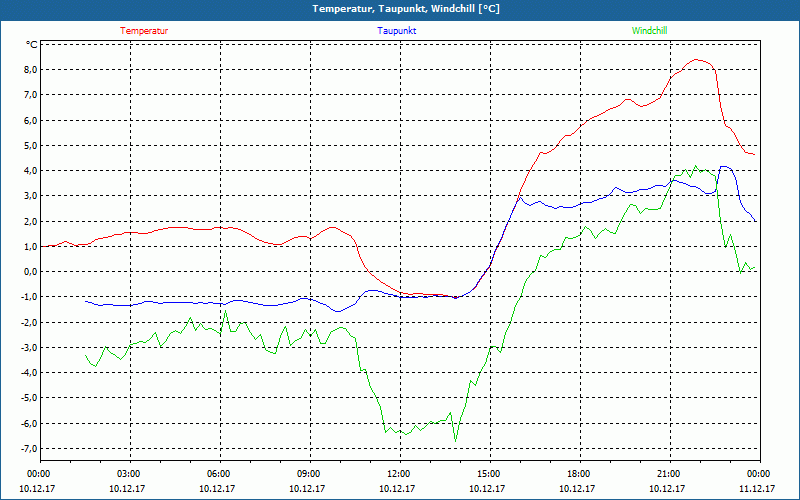
Task: Click the °C unit label on y-axis
Action: [x=31, y=45]
